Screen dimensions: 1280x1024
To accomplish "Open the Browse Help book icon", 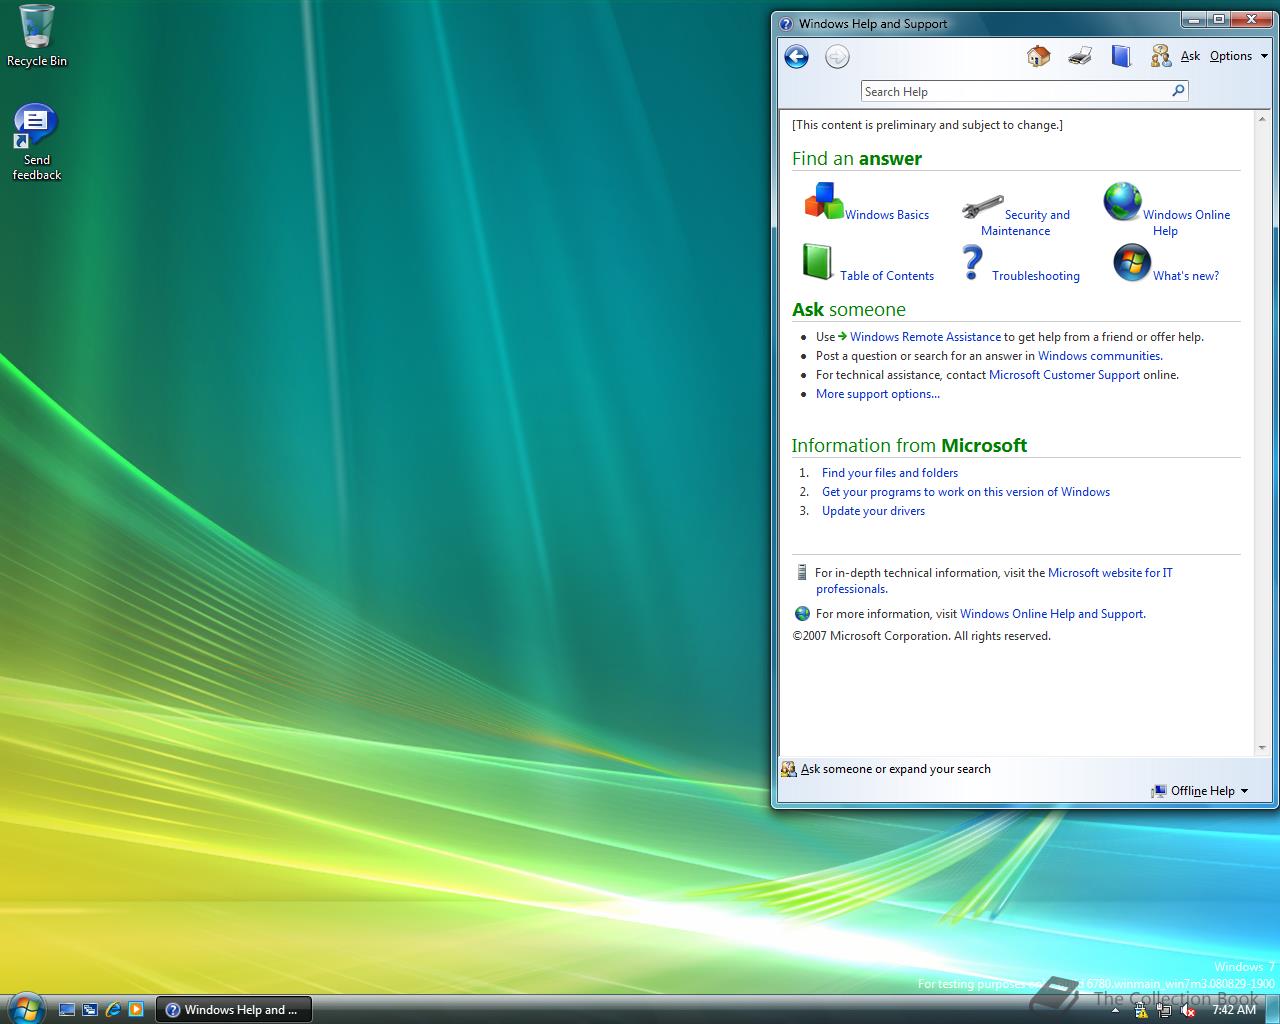I will click(x=1121, y=56).
